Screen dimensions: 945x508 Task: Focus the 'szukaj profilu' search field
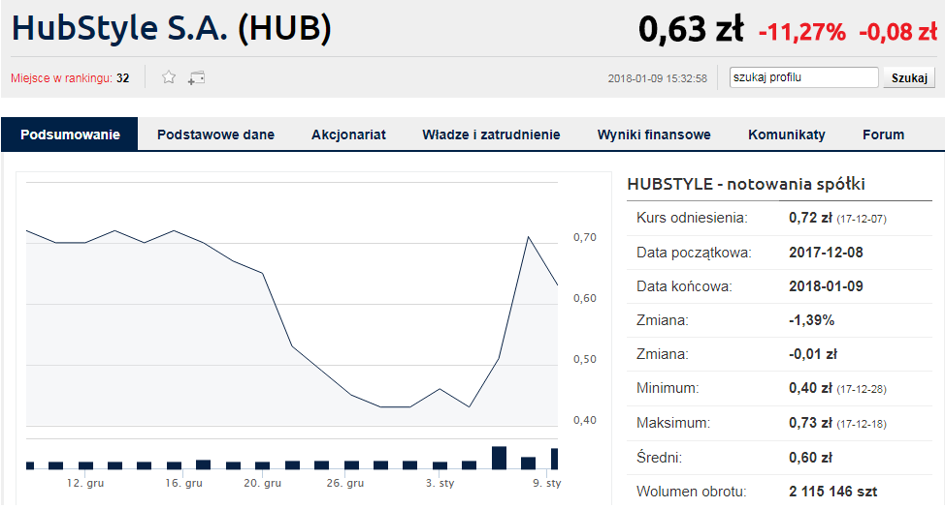[x=803, y=78]
